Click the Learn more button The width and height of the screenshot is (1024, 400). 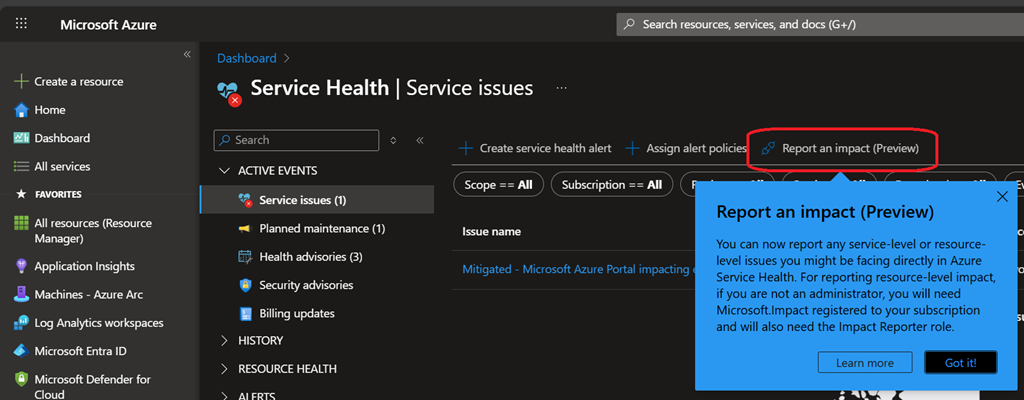(864, 363)
